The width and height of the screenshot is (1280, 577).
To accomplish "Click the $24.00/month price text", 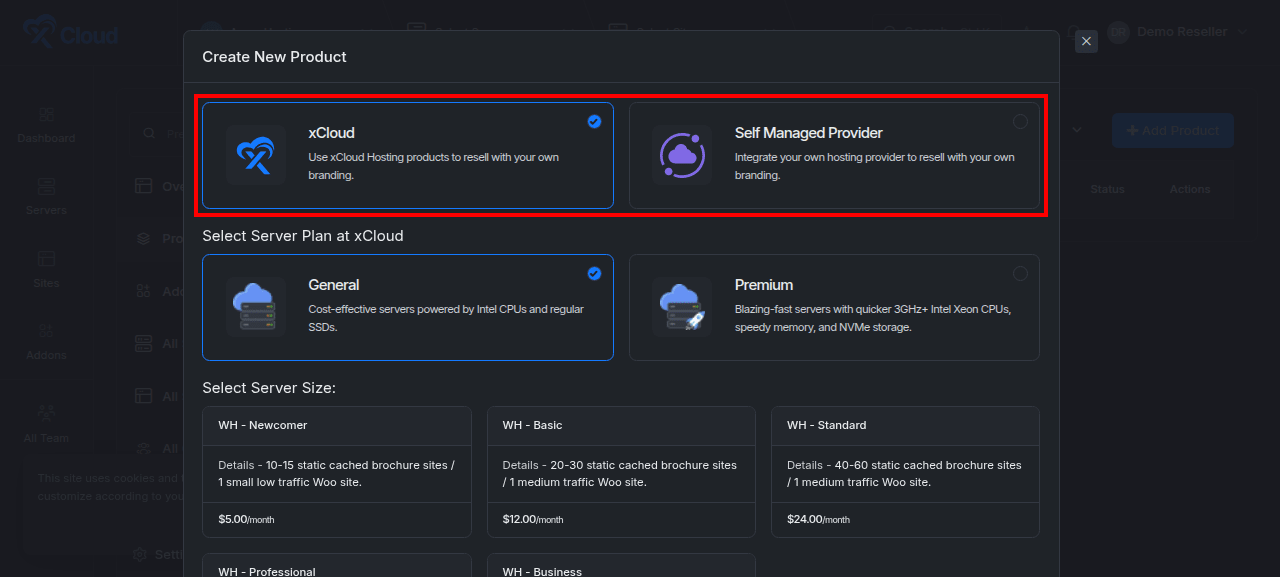I will click(x=818, y=520).
